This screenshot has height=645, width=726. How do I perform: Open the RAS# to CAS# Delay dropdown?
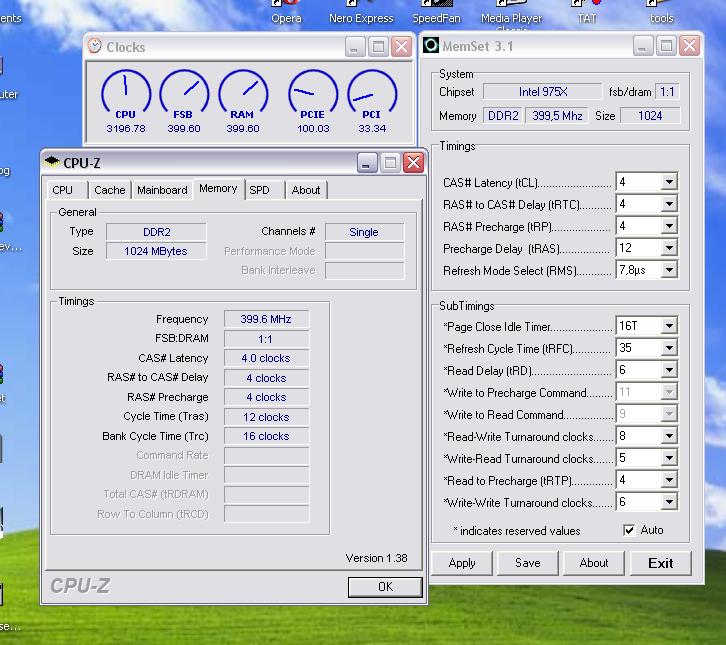[670, 204]
